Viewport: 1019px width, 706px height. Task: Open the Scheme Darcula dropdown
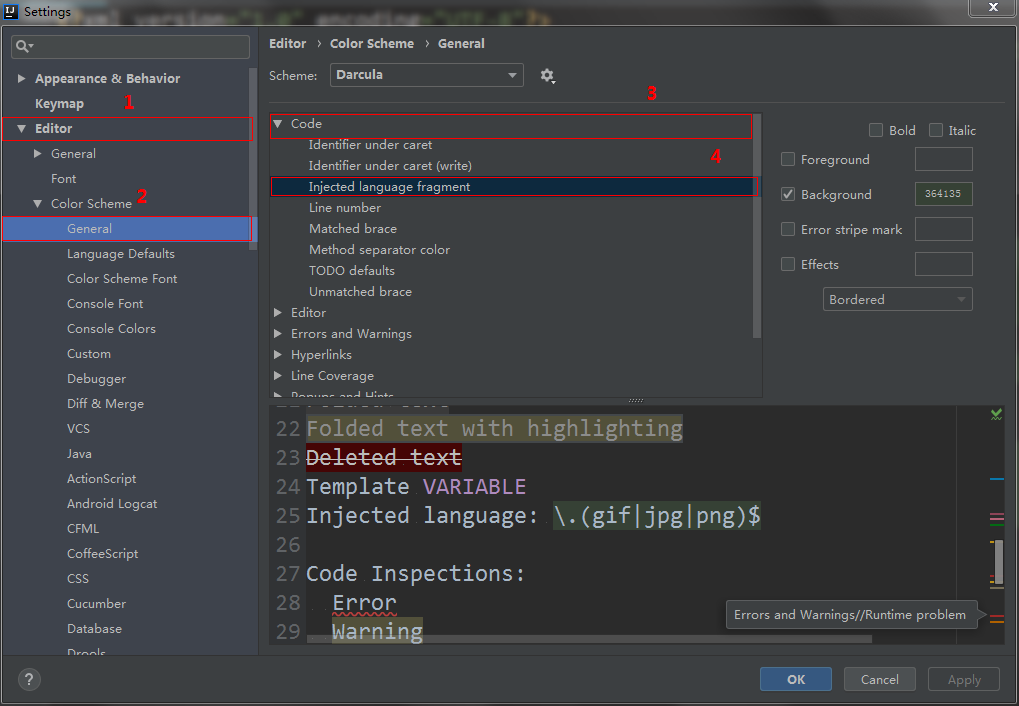pos(426,75)
